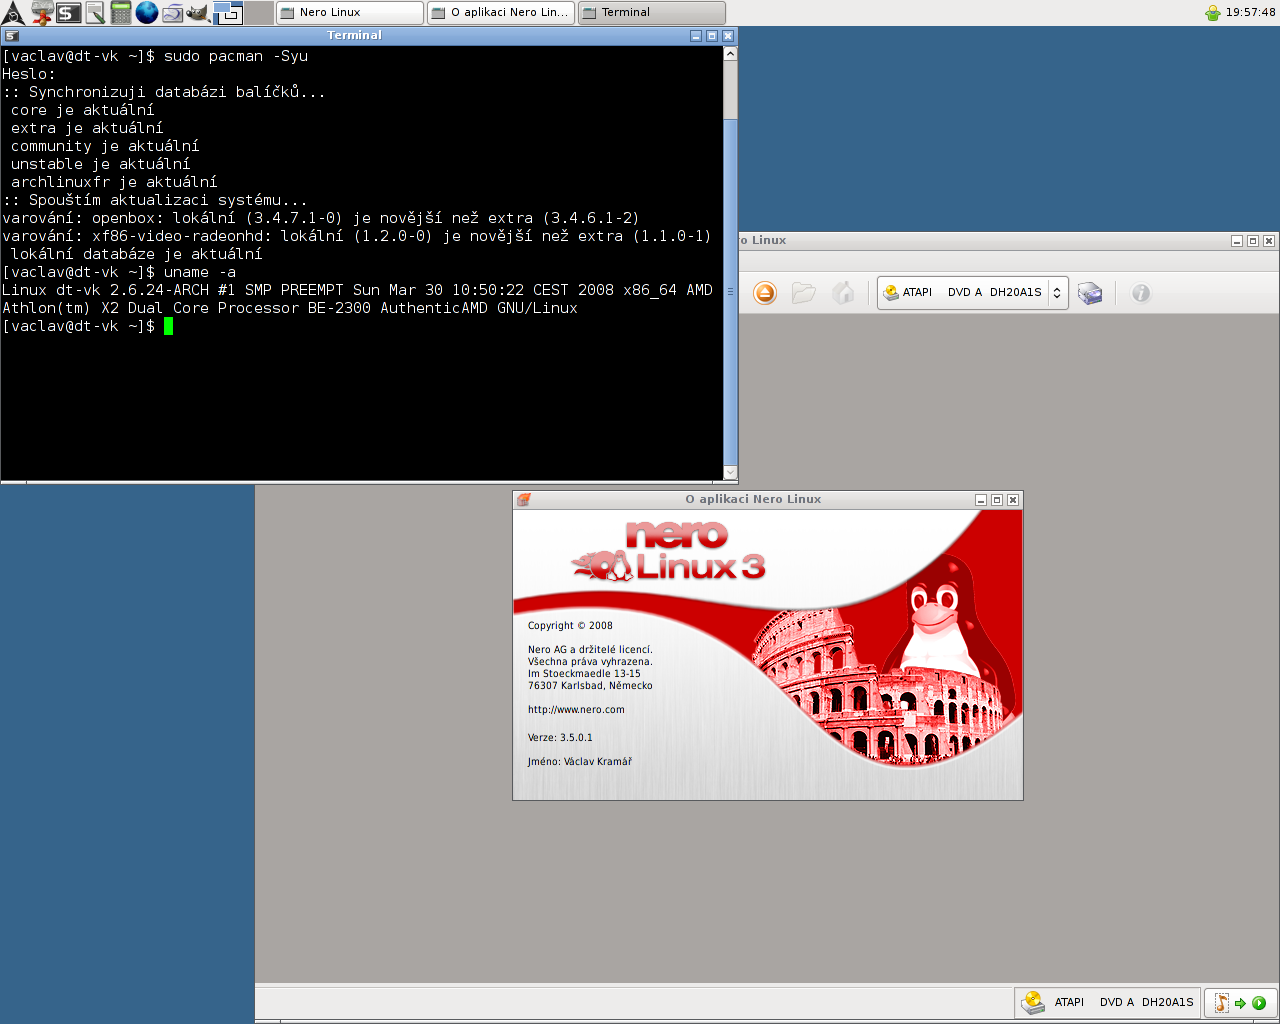Click the Terminal window menu icon
The image size is (1280, 1024).
[x=11, y=36]
